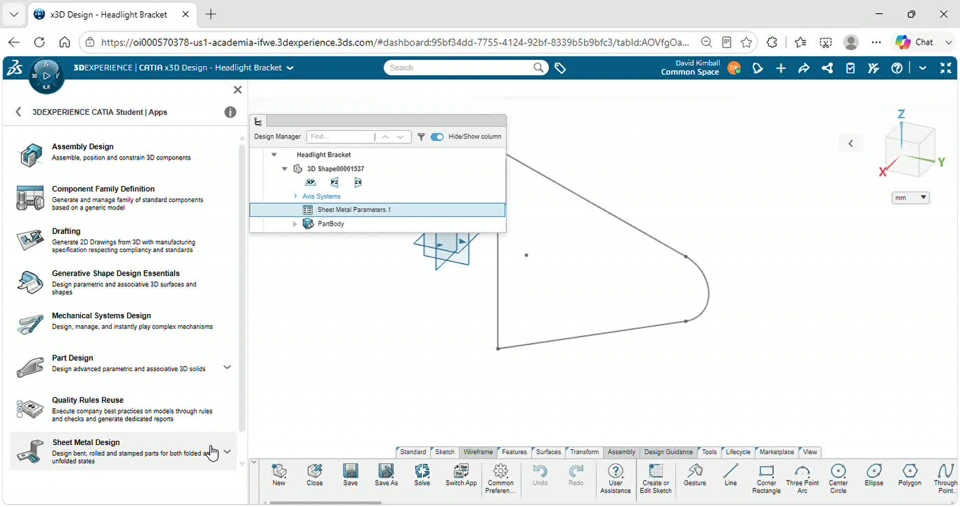Toggle Hide/Show column switch
The image size is (960, 507).
click(437, 137)
